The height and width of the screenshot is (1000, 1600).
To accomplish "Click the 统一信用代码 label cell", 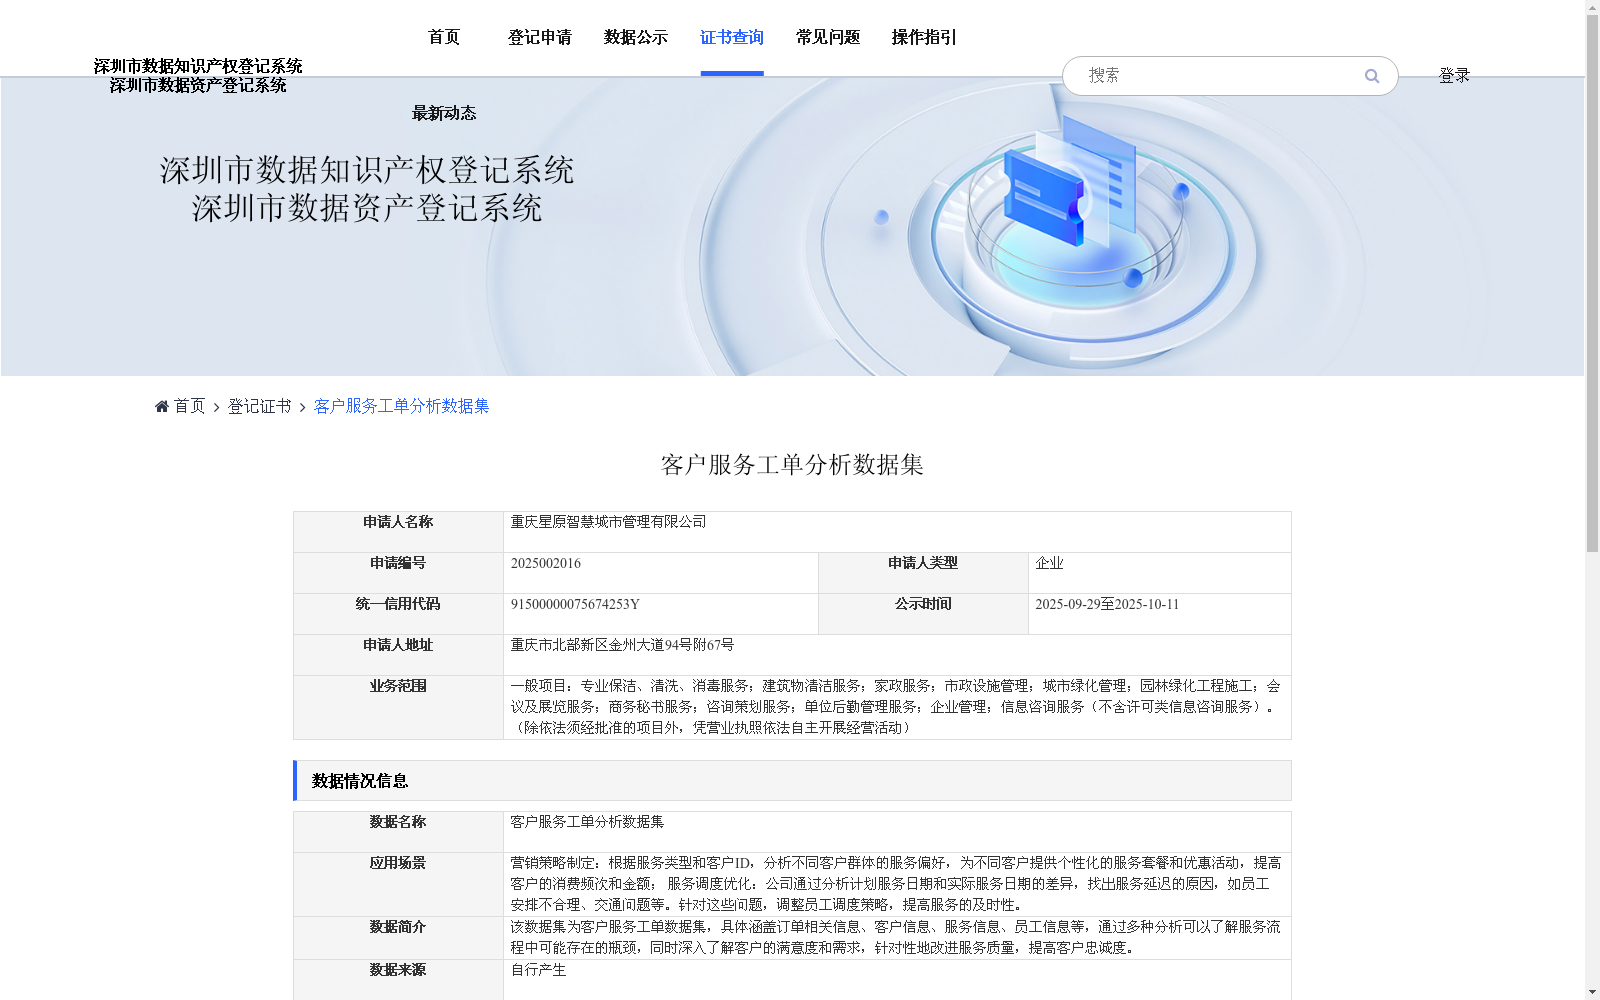I will click(x=398, y=614).
